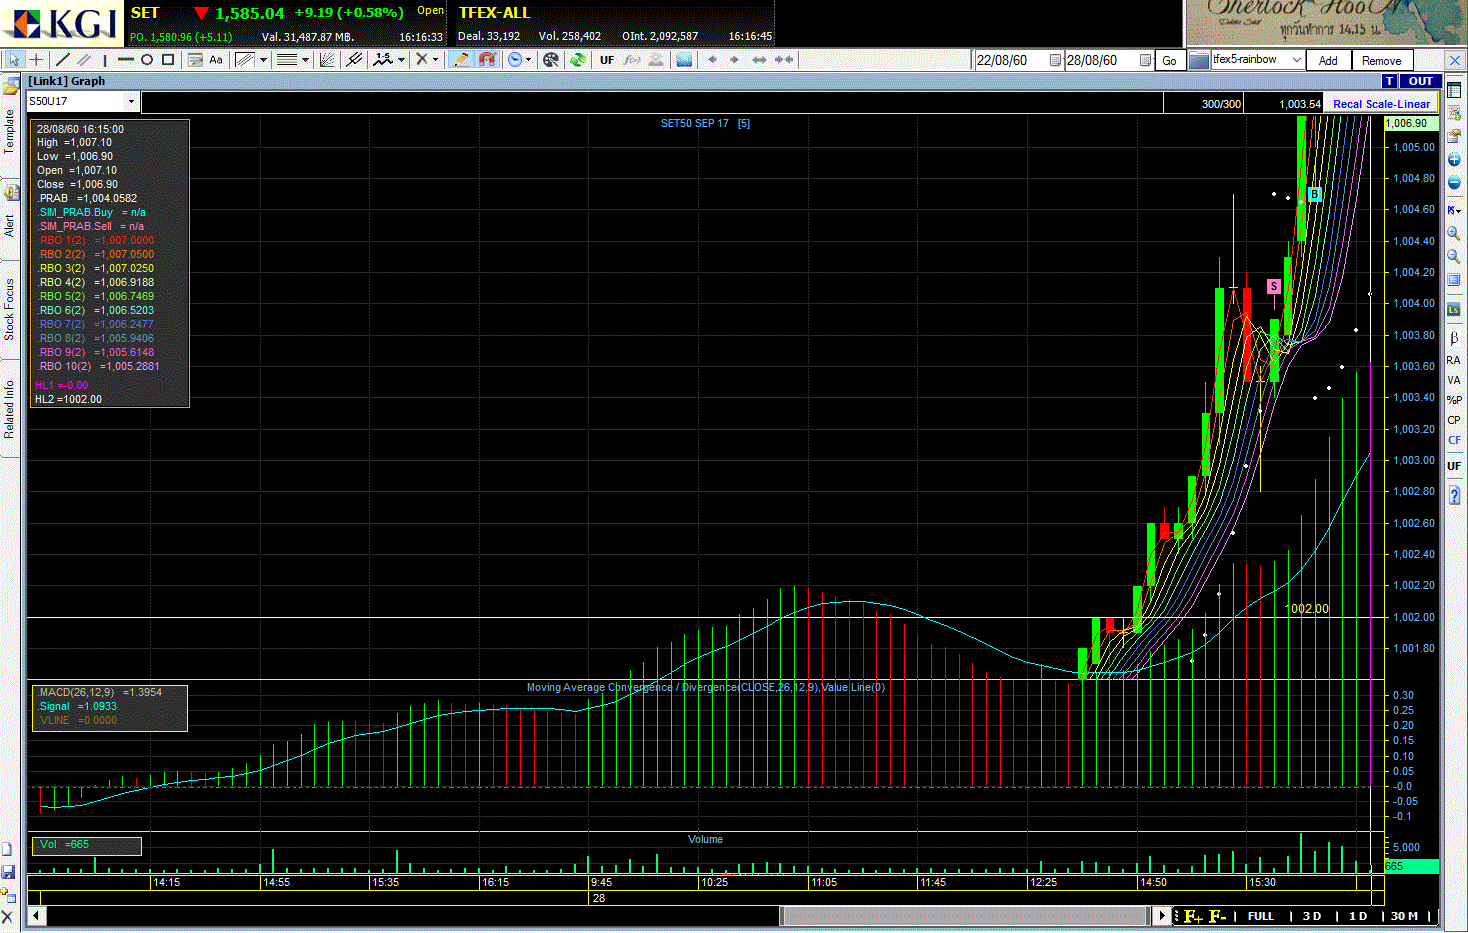
Task: Click the UF toolbar button
Action: coord(607,60)
